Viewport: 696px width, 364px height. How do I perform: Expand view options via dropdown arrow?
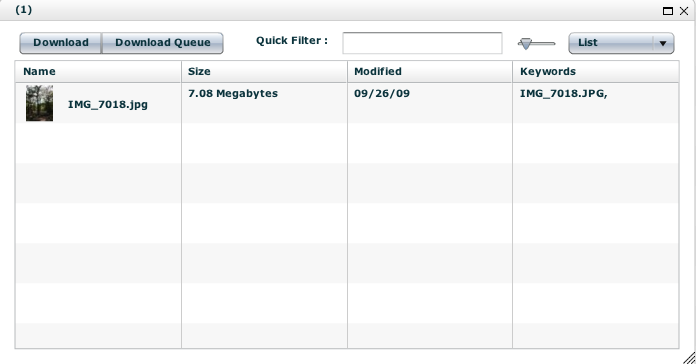663,44
